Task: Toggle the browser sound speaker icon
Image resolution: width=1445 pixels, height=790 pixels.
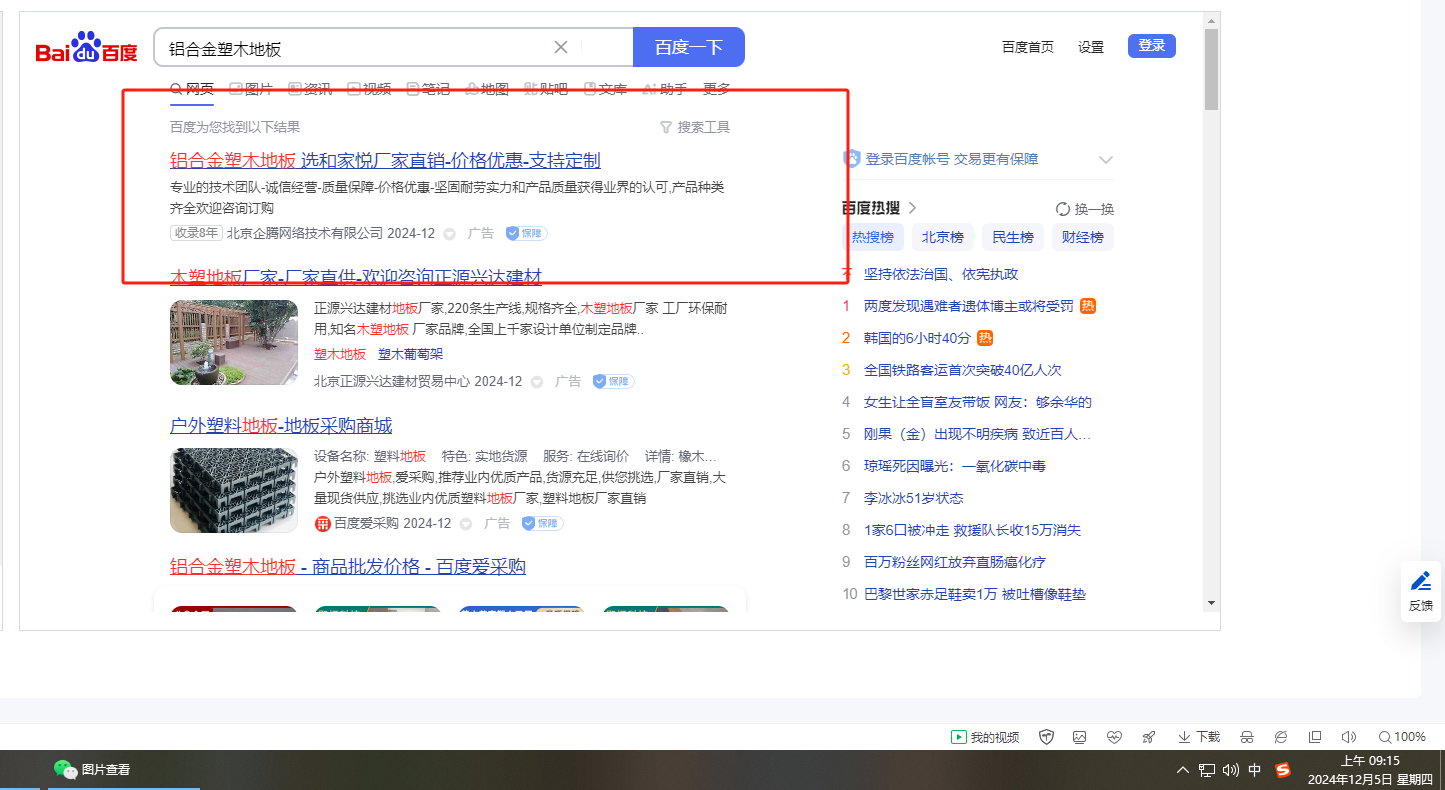Action: click(x=1348, y=737)
